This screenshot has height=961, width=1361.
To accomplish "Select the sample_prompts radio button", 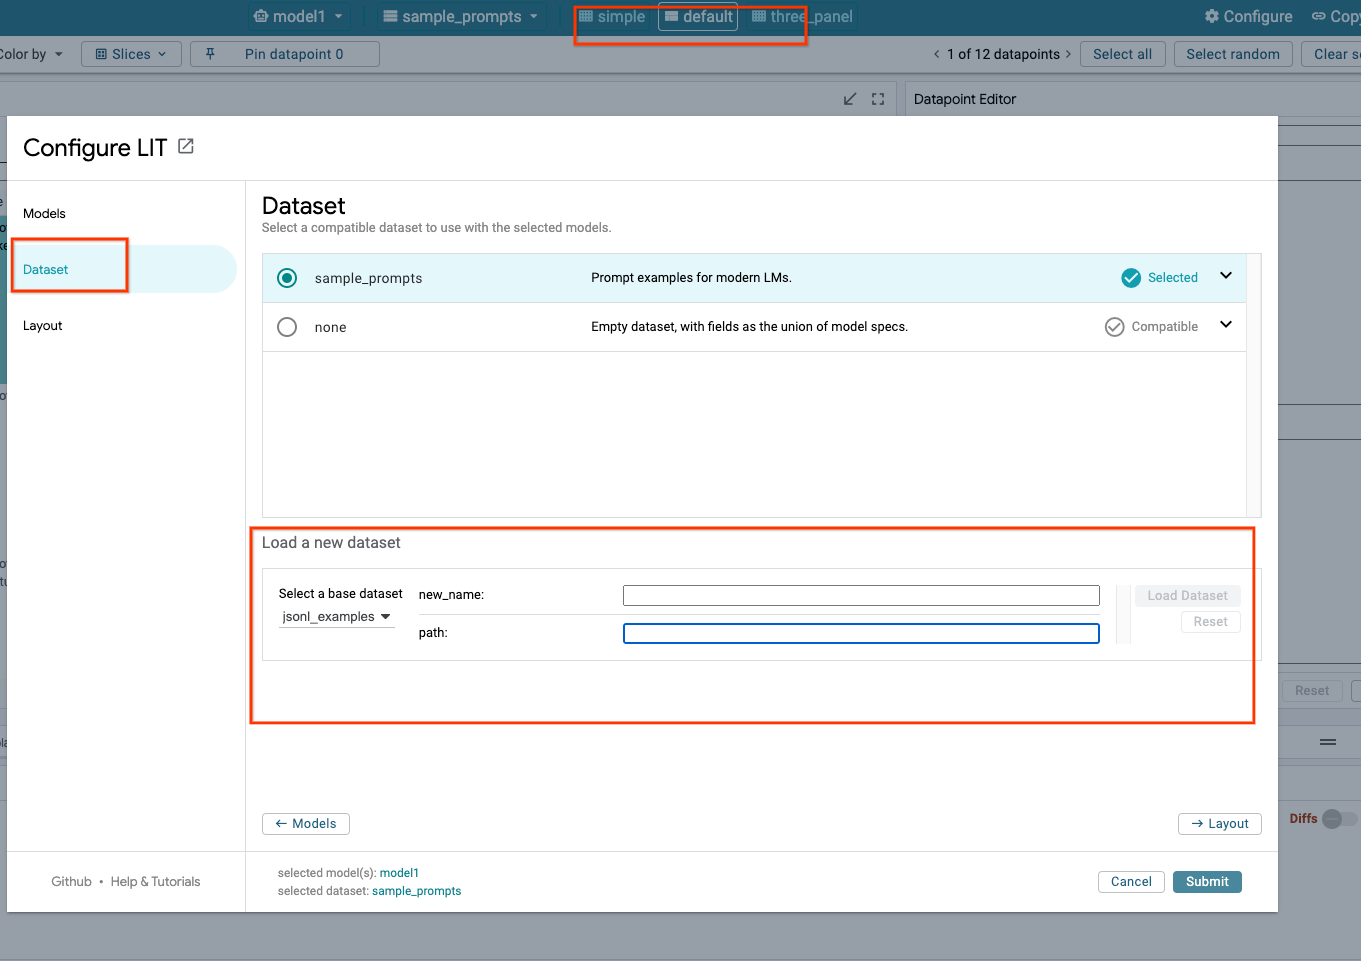I will 287,278.
